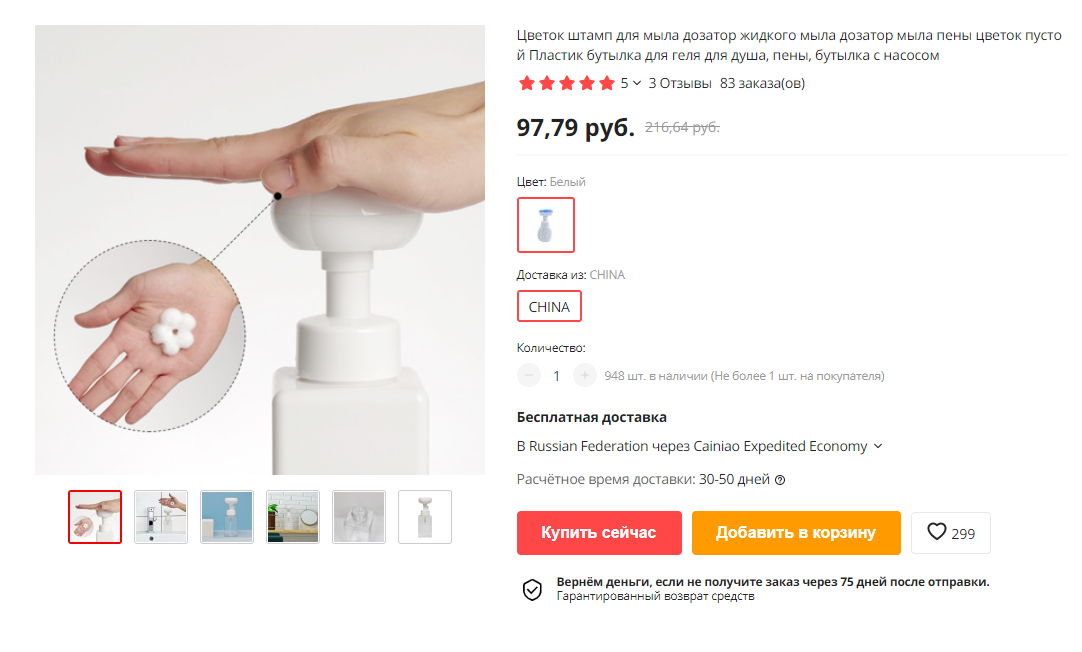Image resolution: width=1082 pixels, height=652 pixels.
Task: Increase quantity with the plus button
Action: (584, 376)
